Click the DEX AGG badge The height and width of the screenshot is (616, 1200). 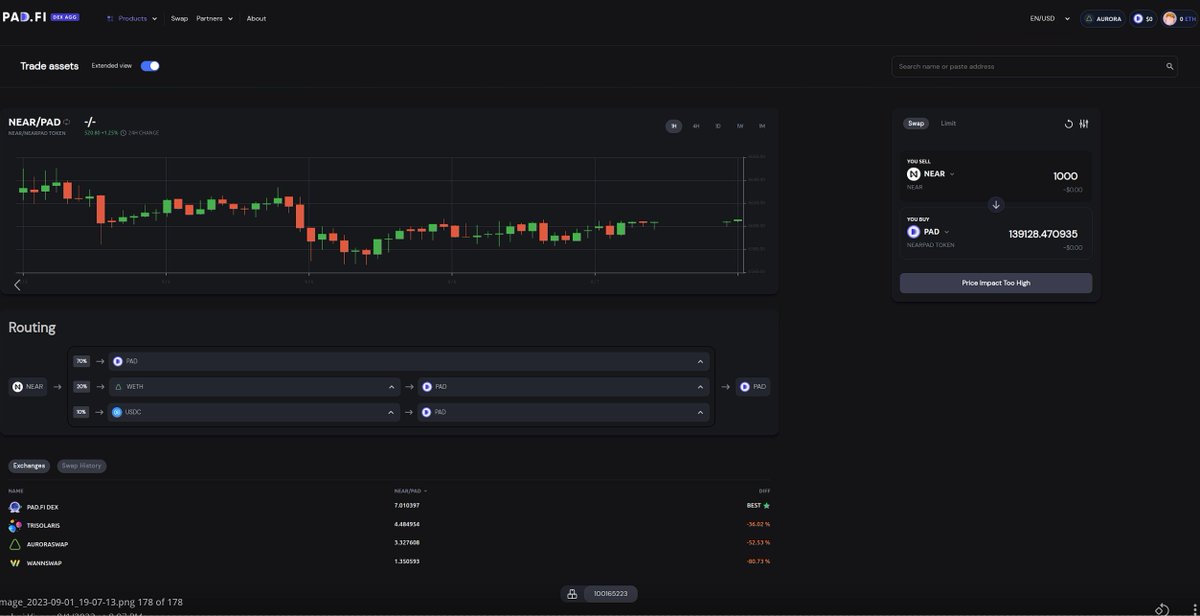(x=64, y=18)
